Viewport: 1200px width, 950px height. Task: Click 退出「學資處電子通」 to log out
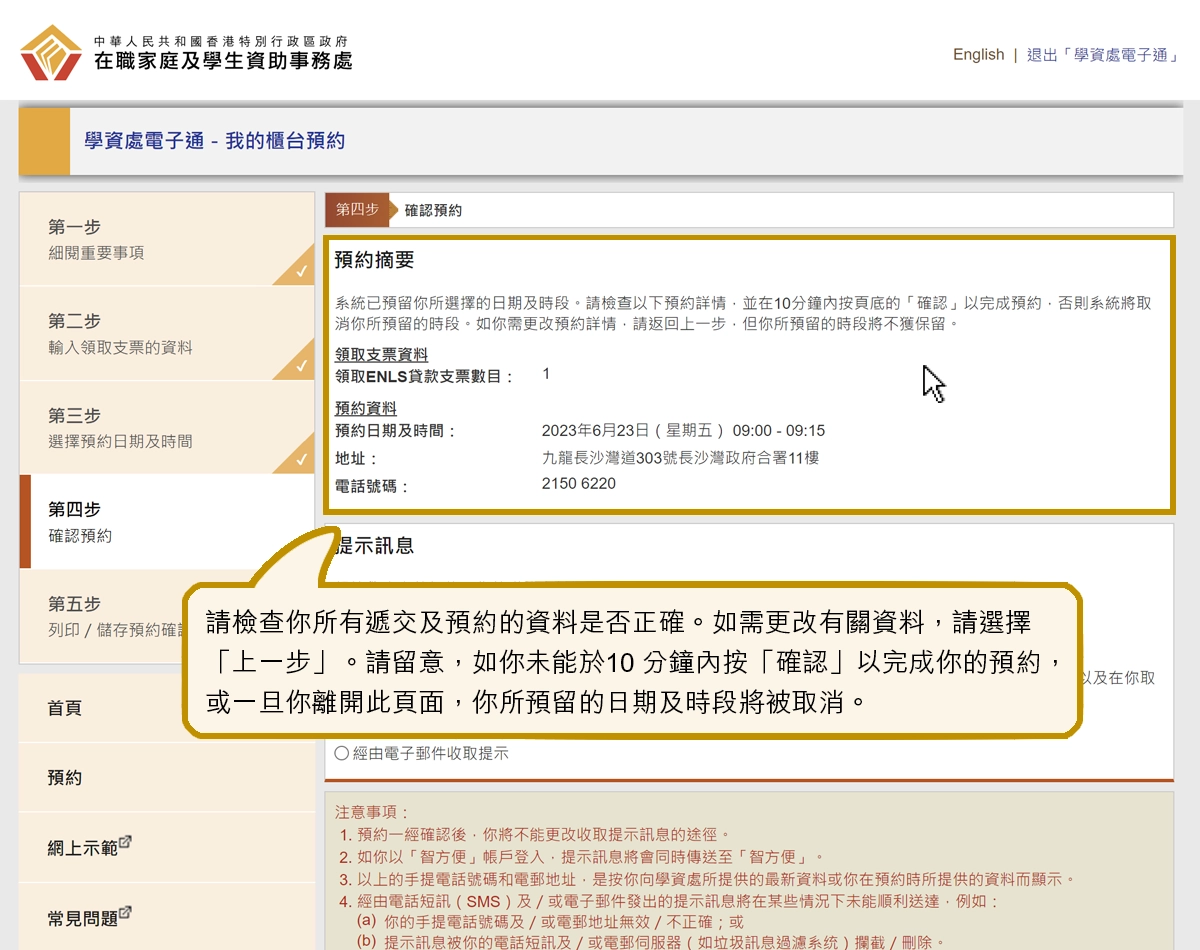pos(1103,55)
